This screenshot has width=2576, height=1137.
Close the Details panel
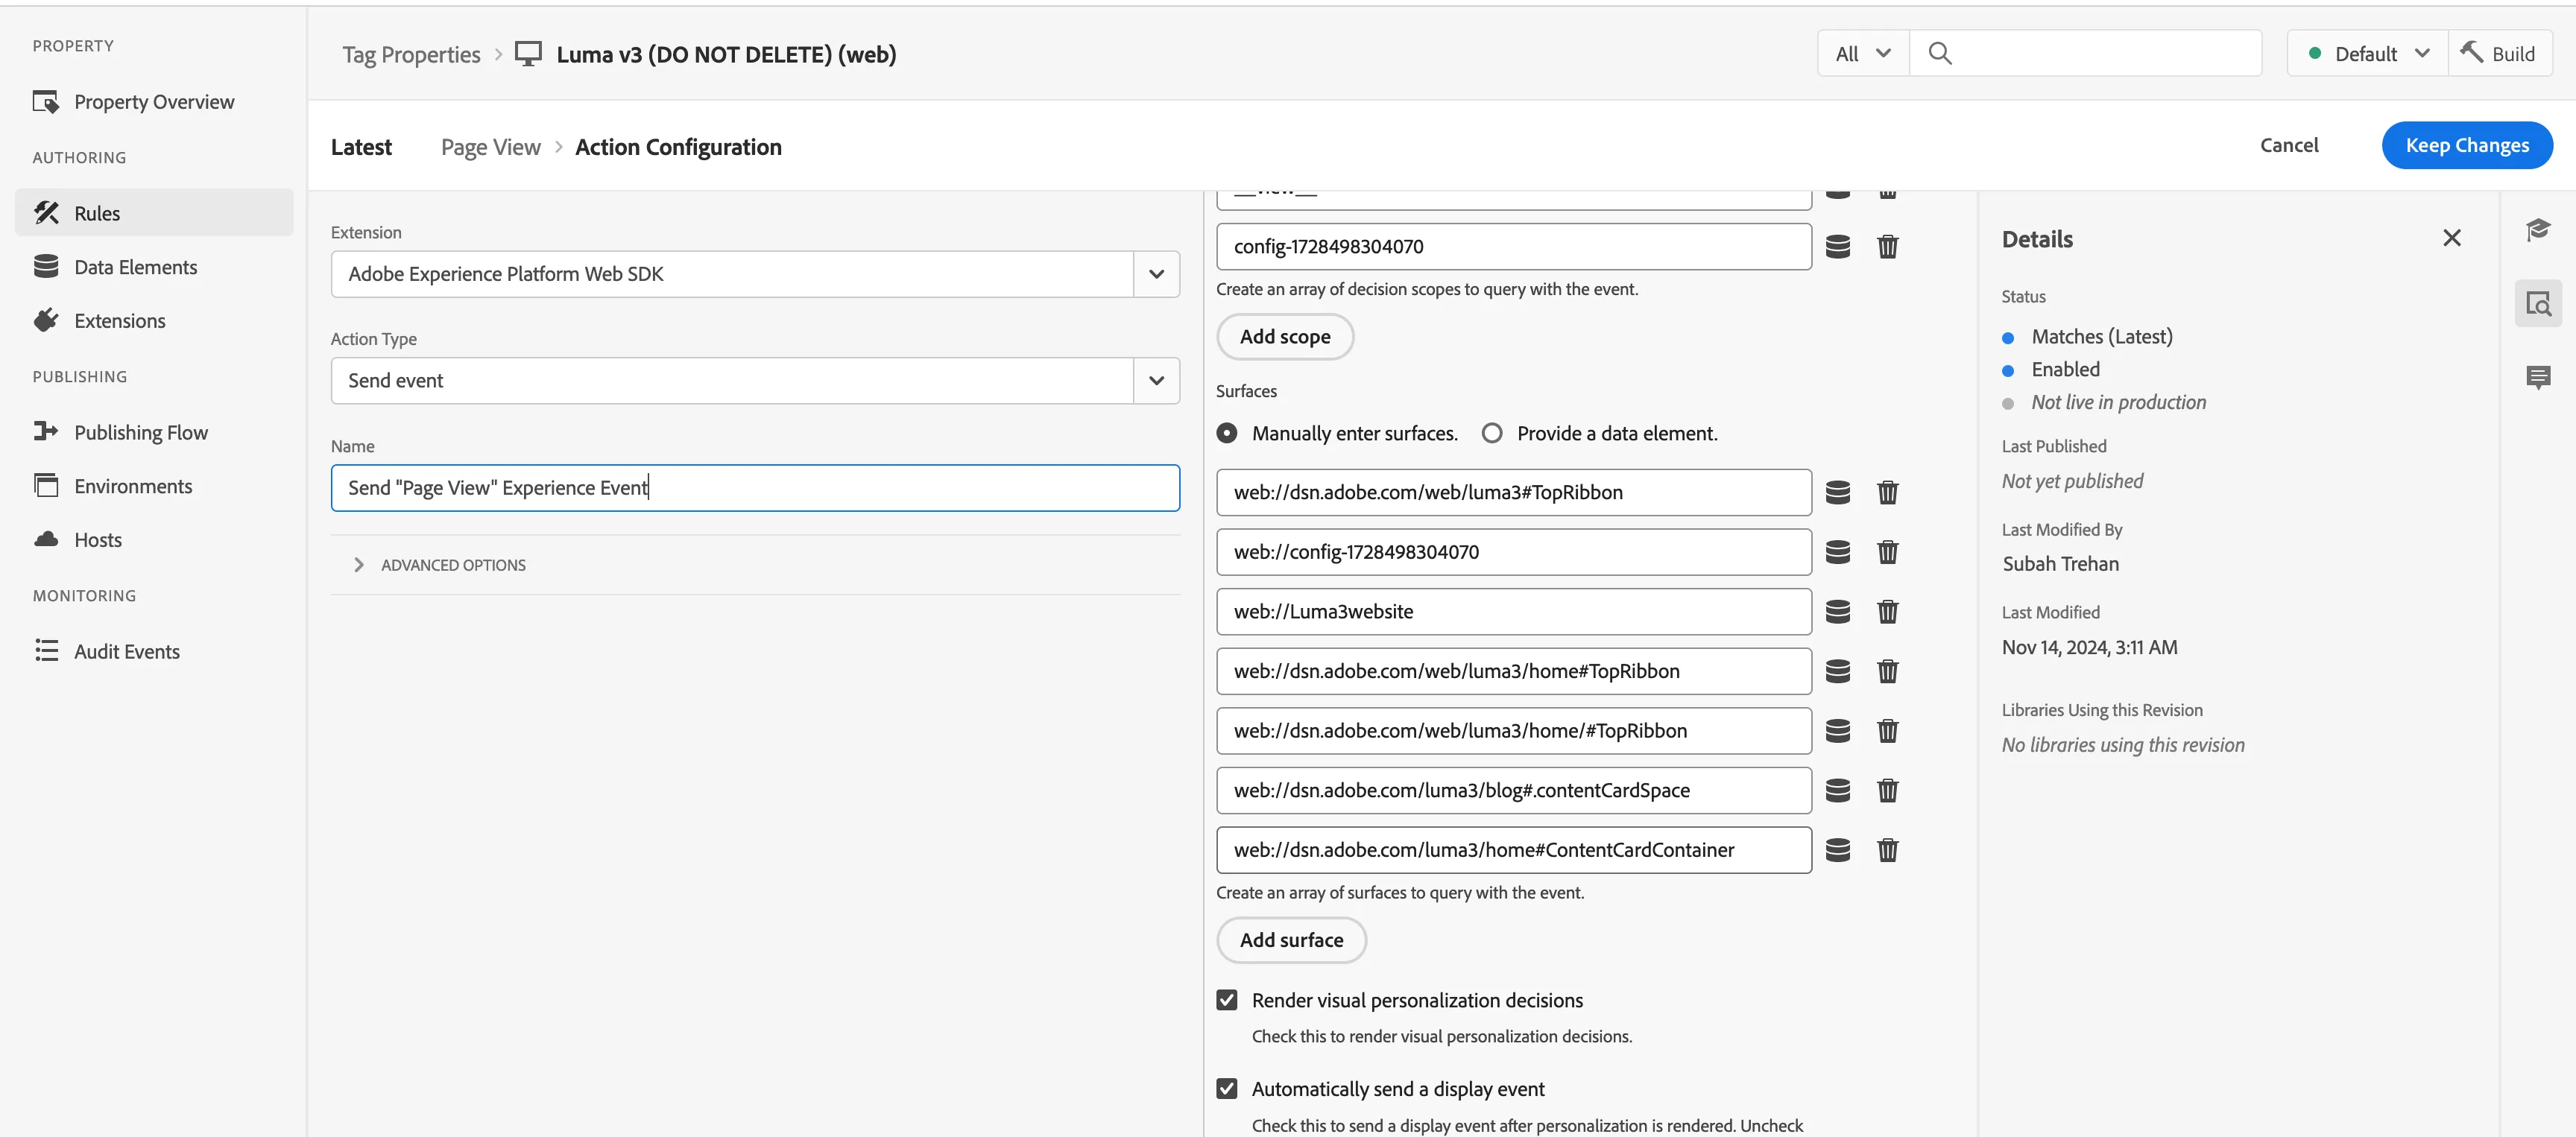(x=2451, y=238)
